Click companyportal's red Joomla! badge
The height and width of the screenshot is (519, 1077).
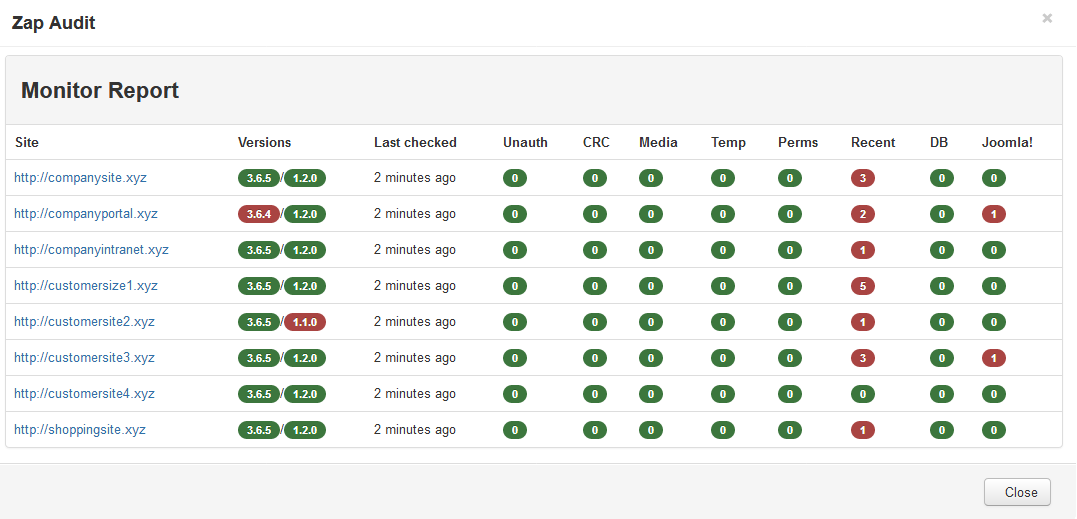click(x=993, y=214)
